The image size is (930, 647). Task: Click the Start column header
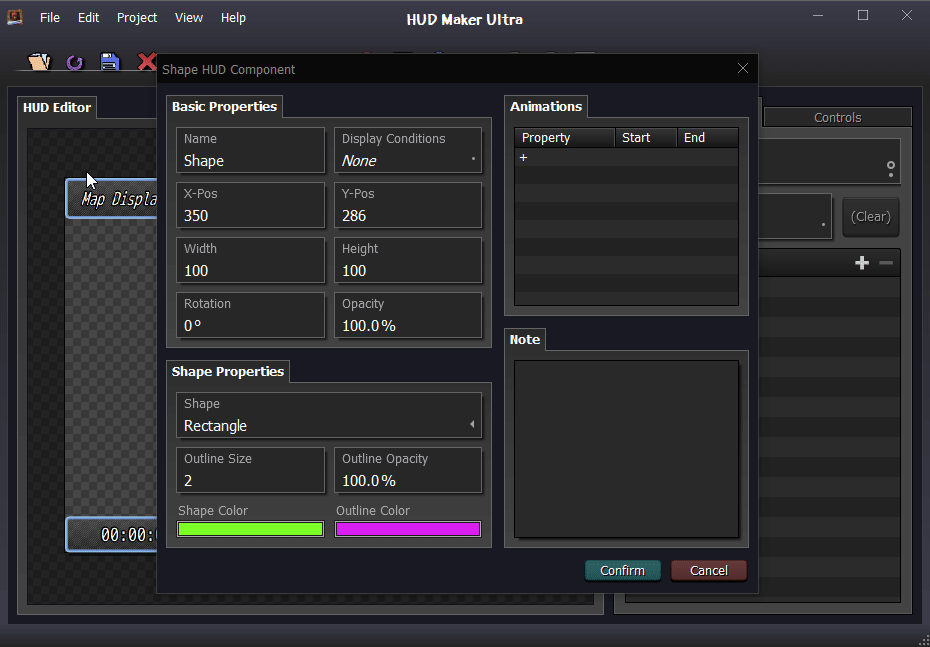tap(646, 138)
